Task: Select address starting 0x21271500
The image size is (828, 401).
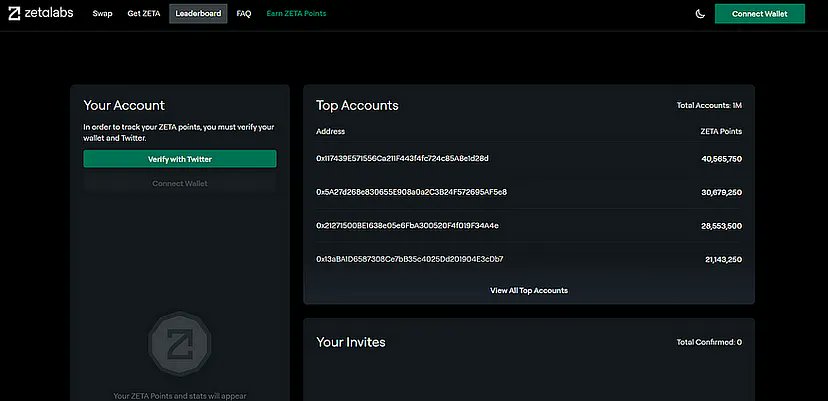Action: pyautogui.click(x=408, y=226)
